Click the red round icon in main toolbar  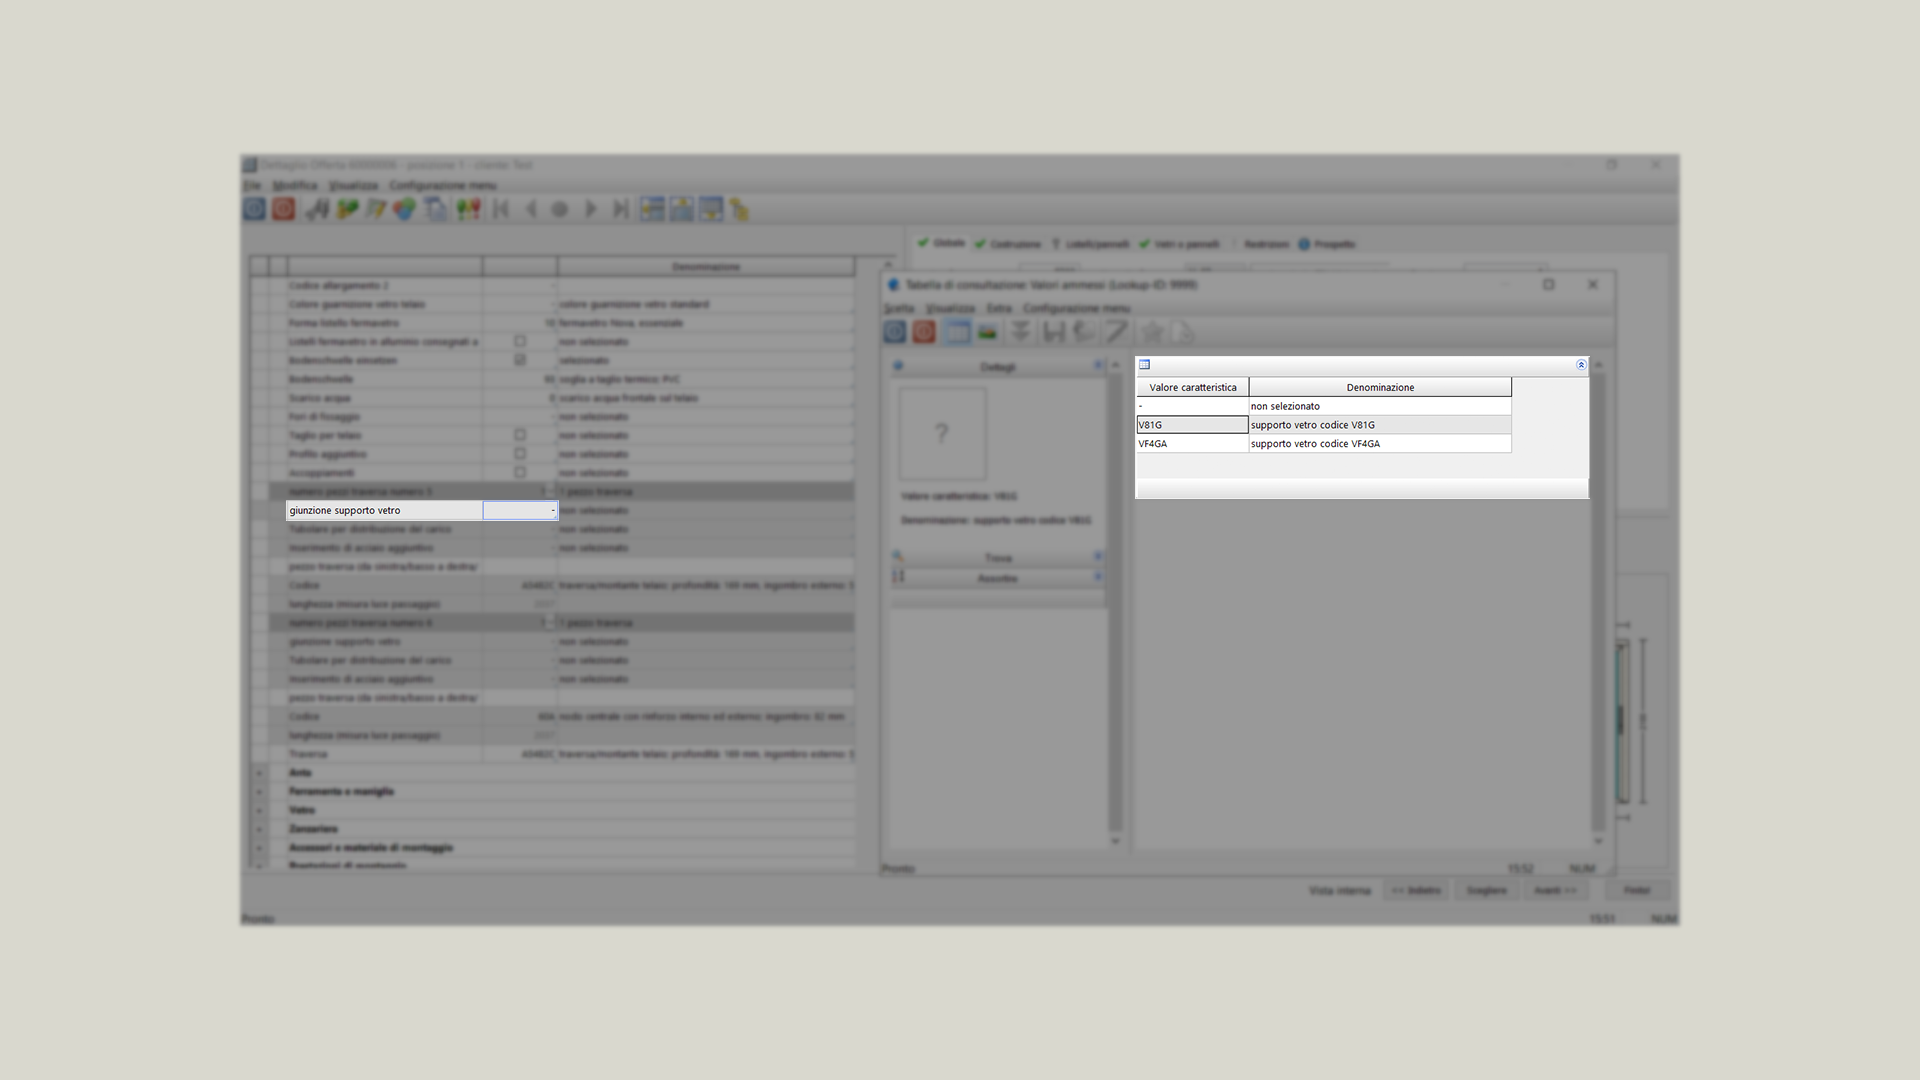click(284, 209)
